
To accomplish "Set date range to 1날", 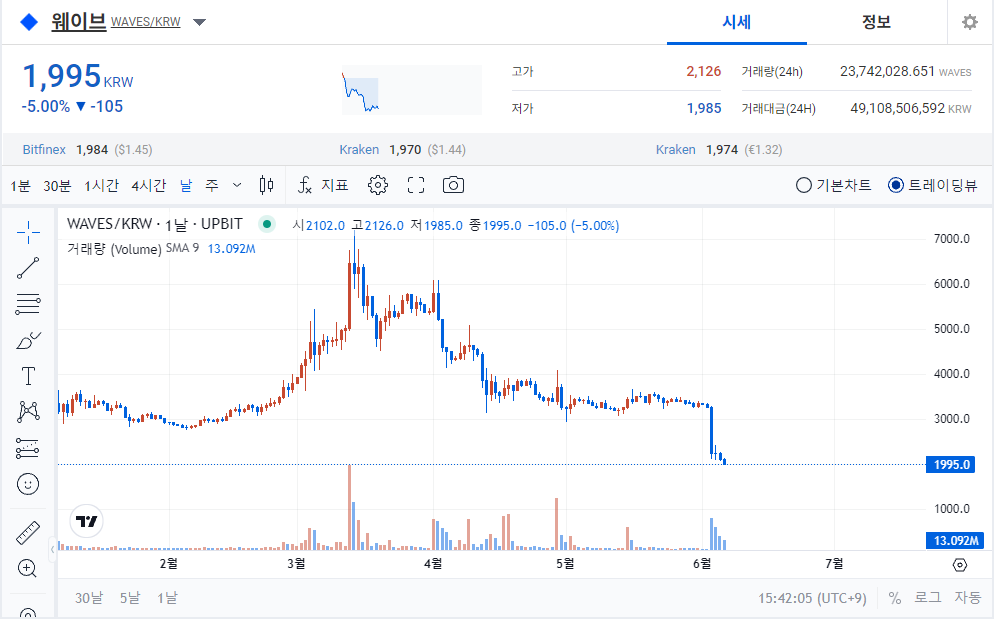I will (x=167, y=598).
